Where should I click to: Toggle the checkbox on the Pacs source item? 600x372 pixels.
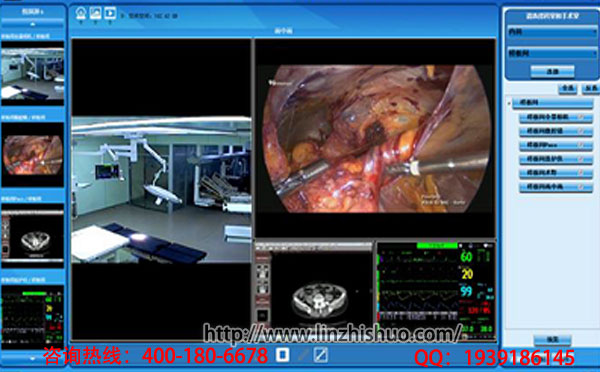[581, 145]
